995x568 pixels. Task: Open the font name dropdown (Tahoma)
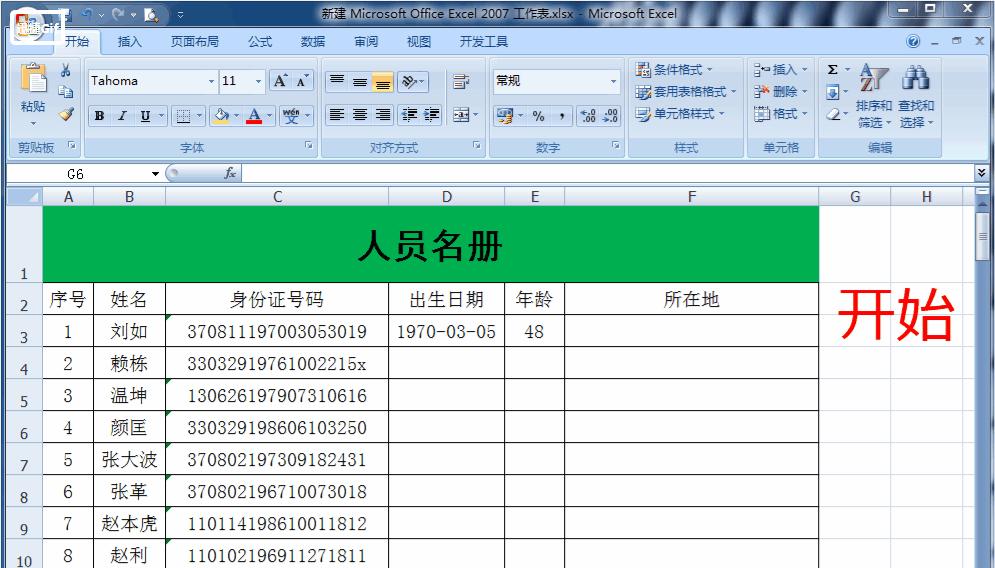tap(211, 81)
